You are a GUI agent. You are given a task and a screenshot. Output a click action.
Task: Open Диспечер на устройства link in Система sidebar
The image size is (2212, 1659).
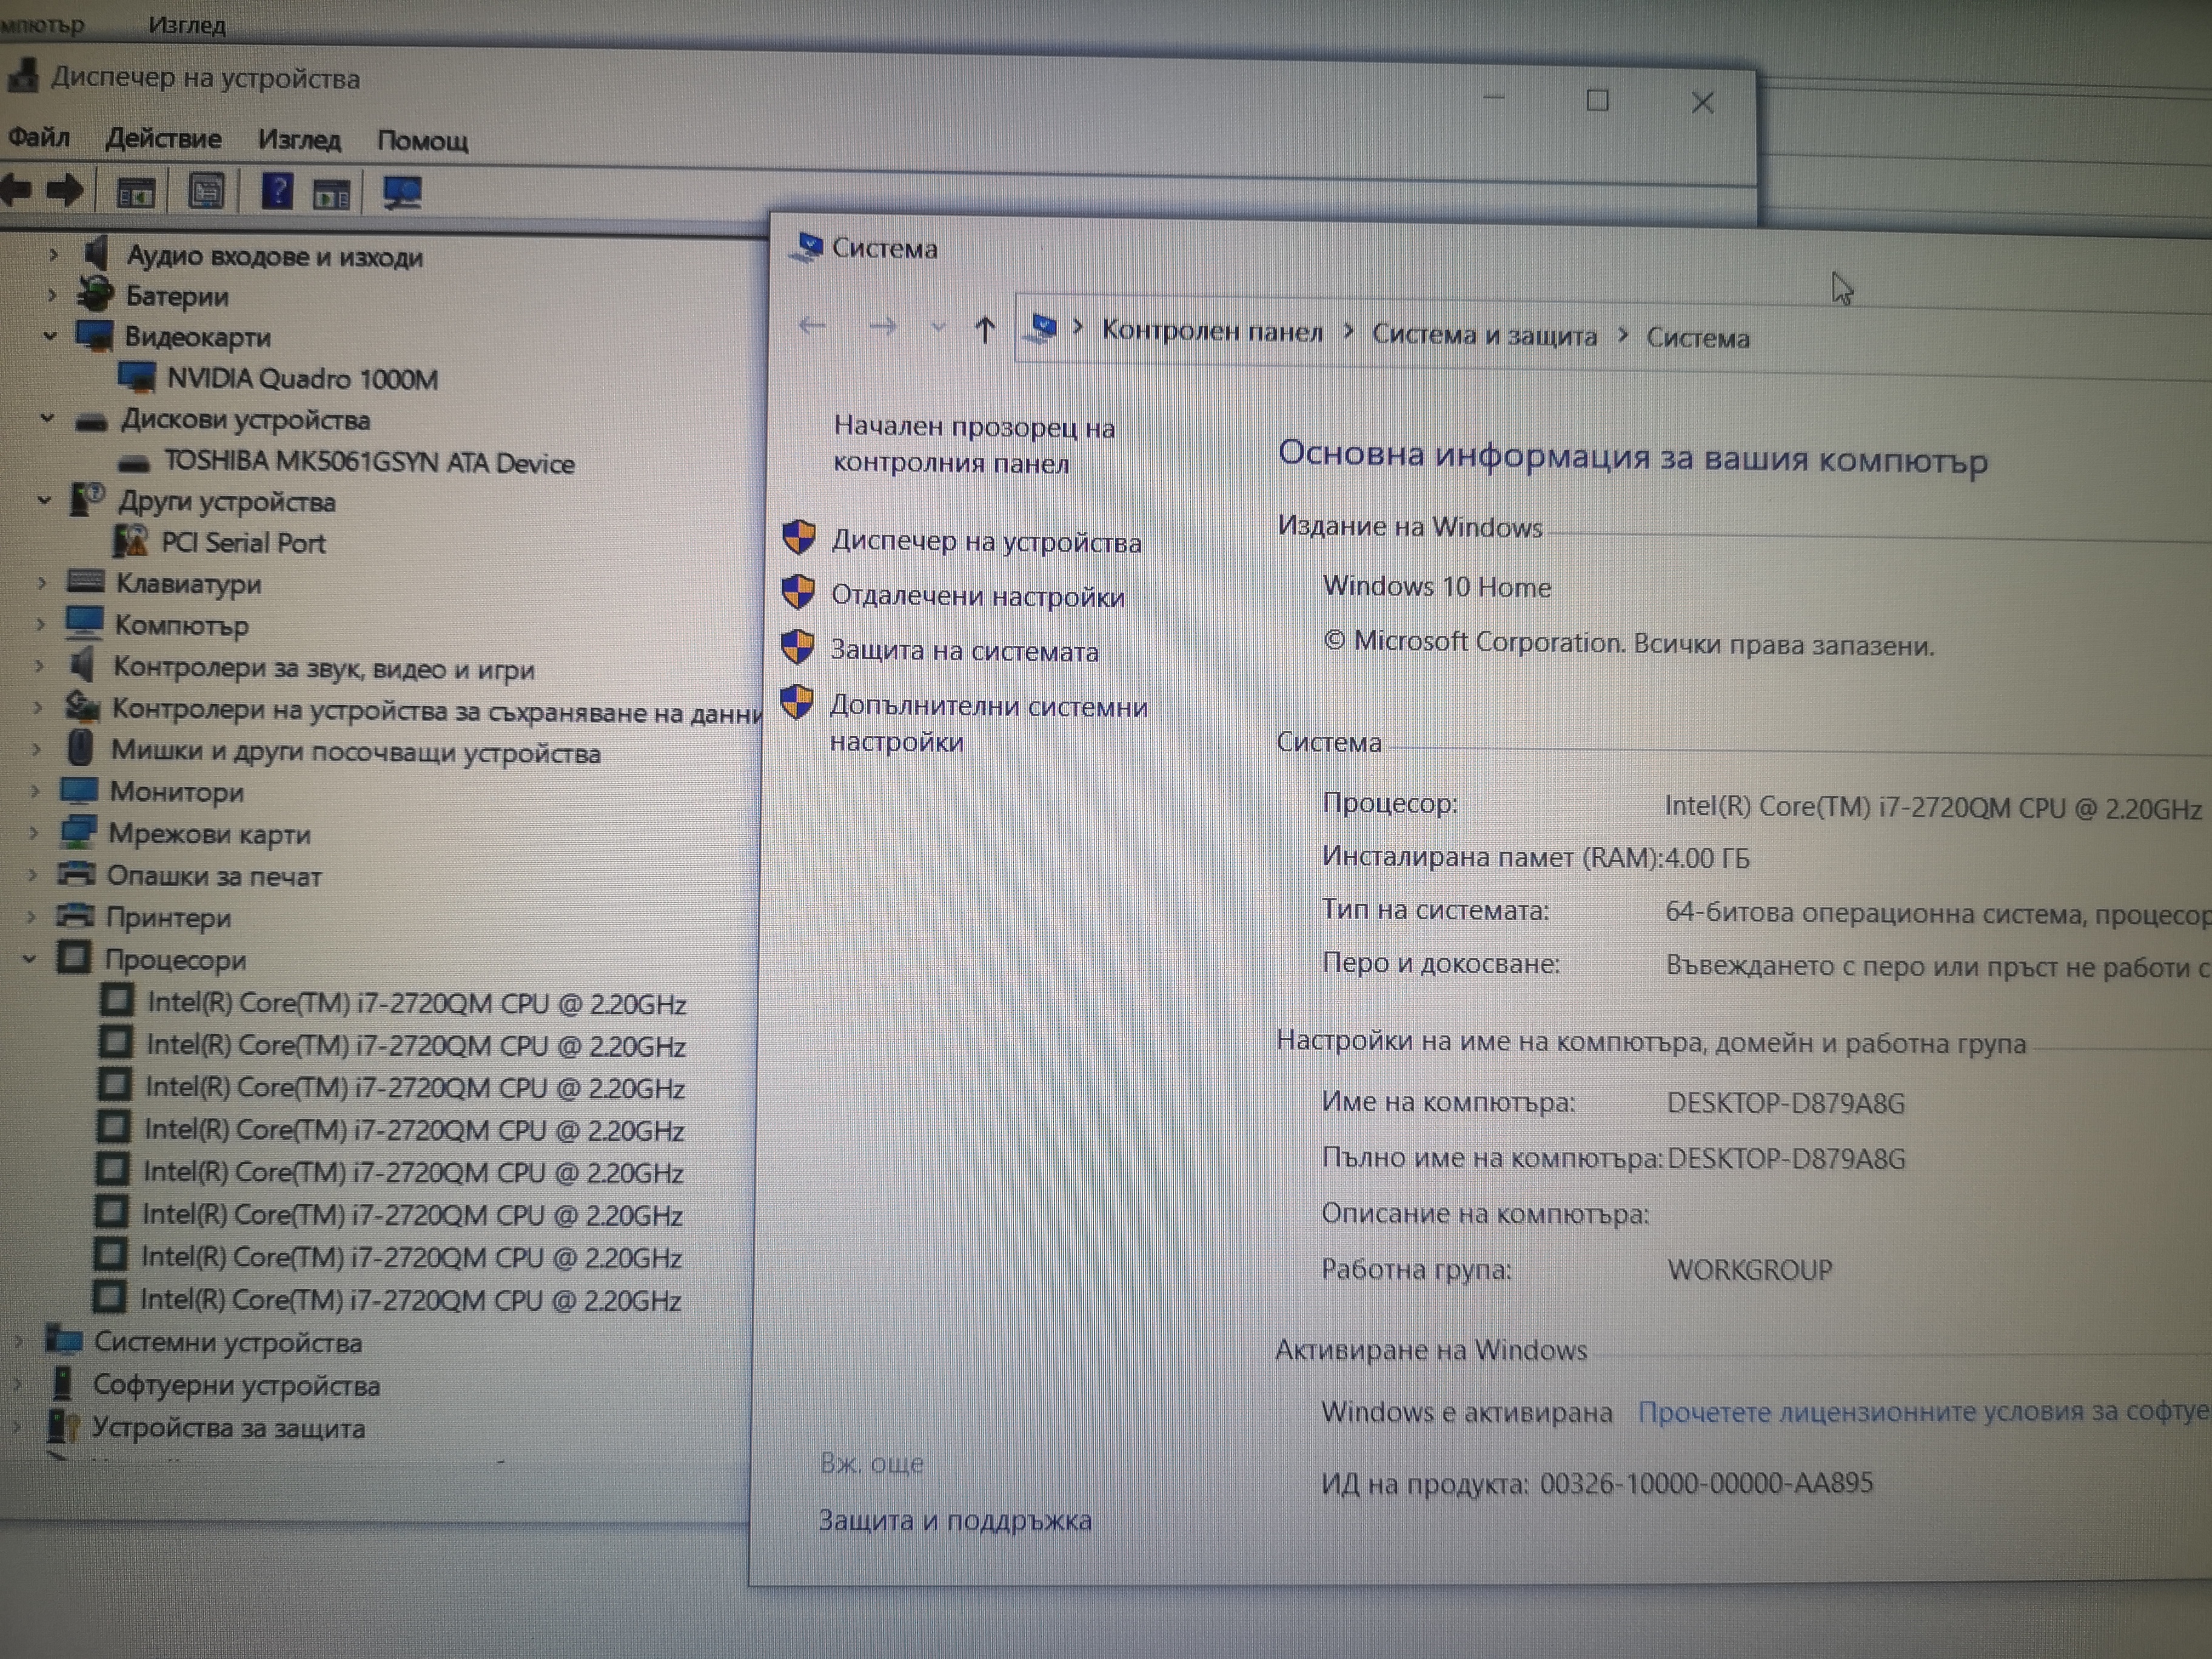986,541
